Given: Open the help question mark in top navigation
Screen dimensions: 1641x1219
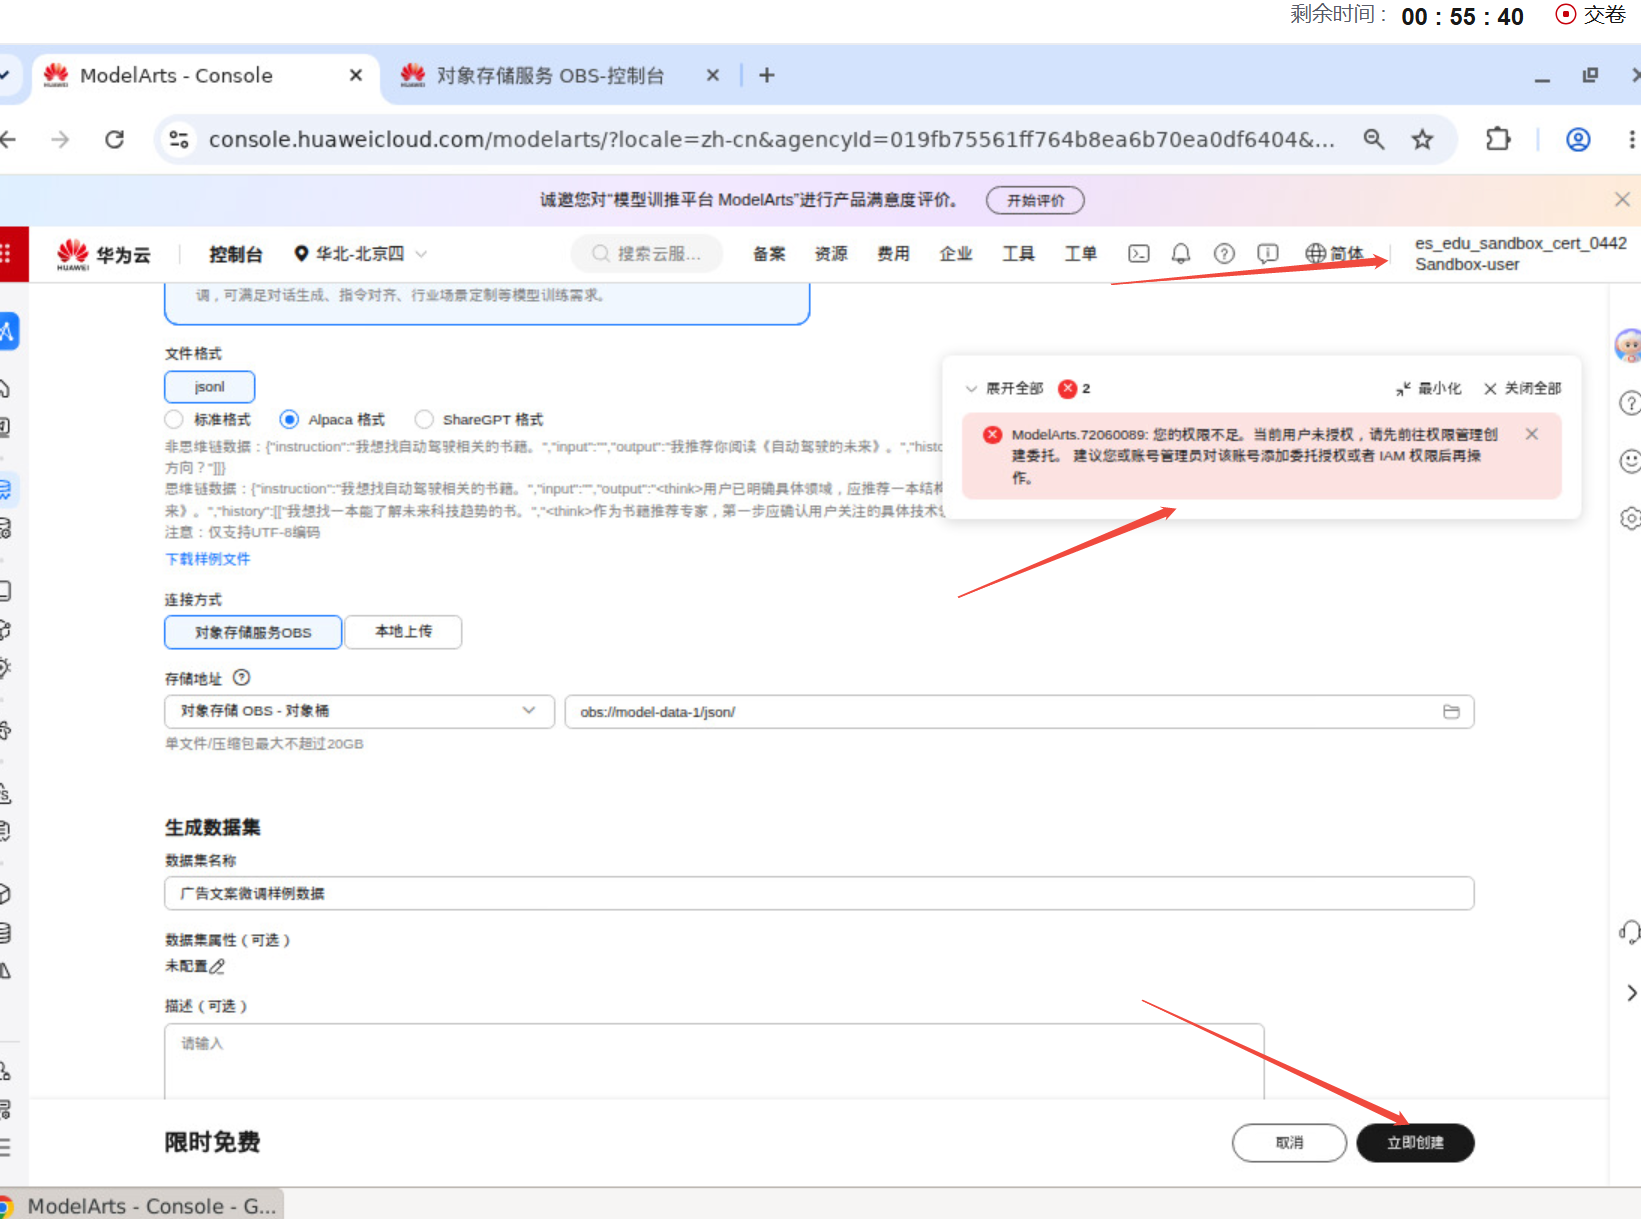Looking at the screenshot, I should click(x=1224, y=254).
